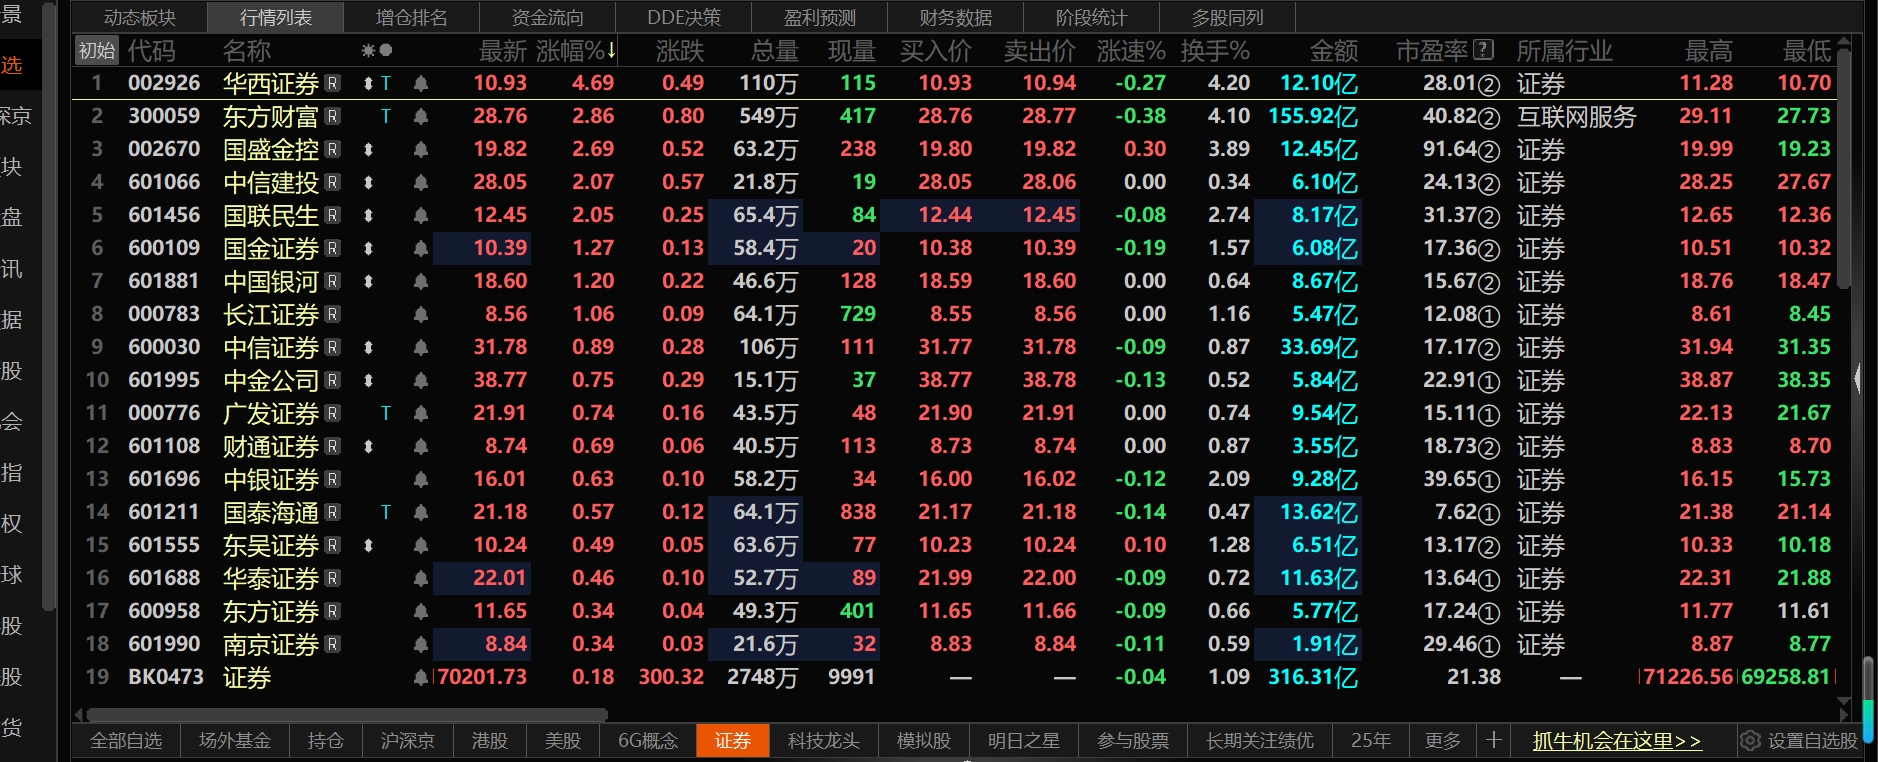Sort the list by 总量 column header
The height and width of the screenshot is (762, 1878).
[x=775, y=51]
